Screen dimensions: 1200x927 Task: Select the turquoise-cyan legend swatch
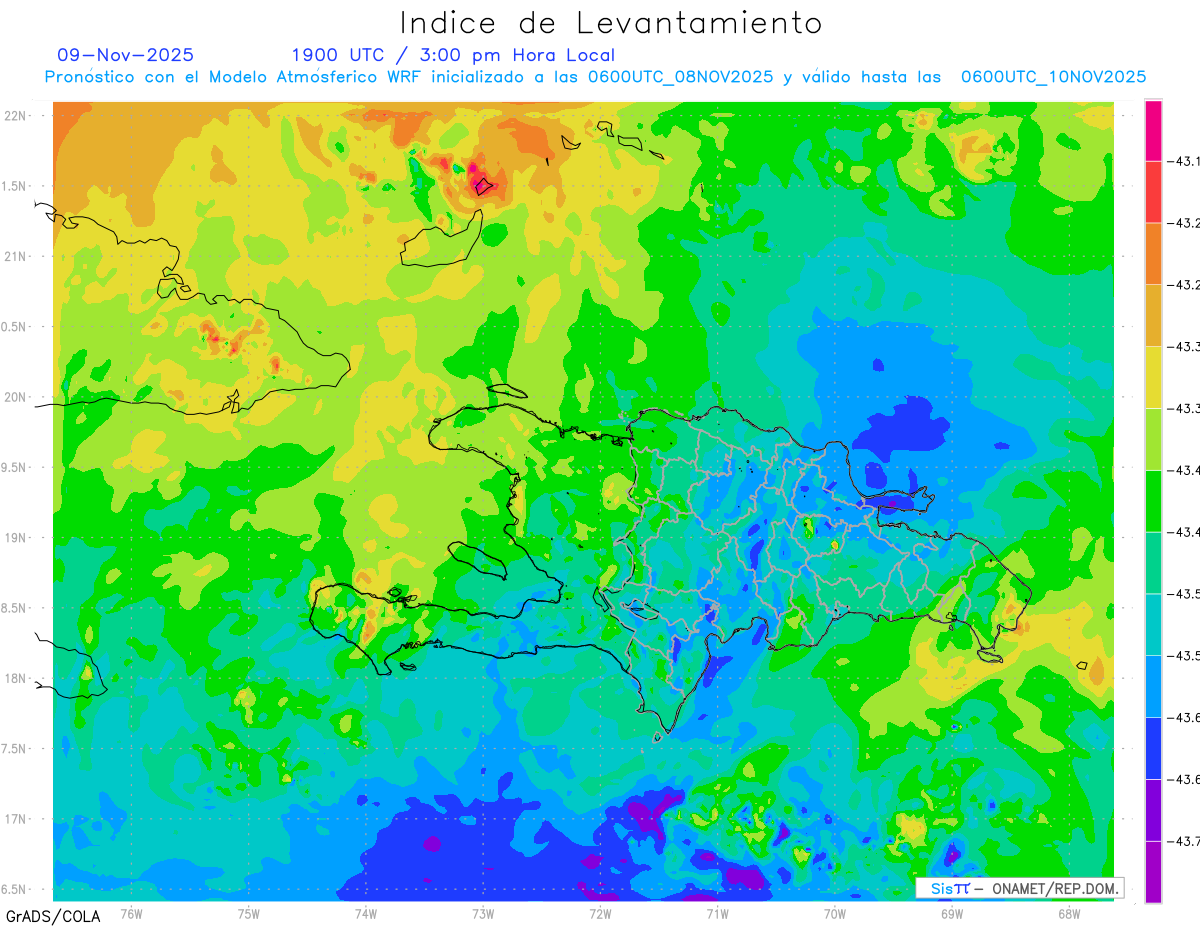click(1153, 624)
